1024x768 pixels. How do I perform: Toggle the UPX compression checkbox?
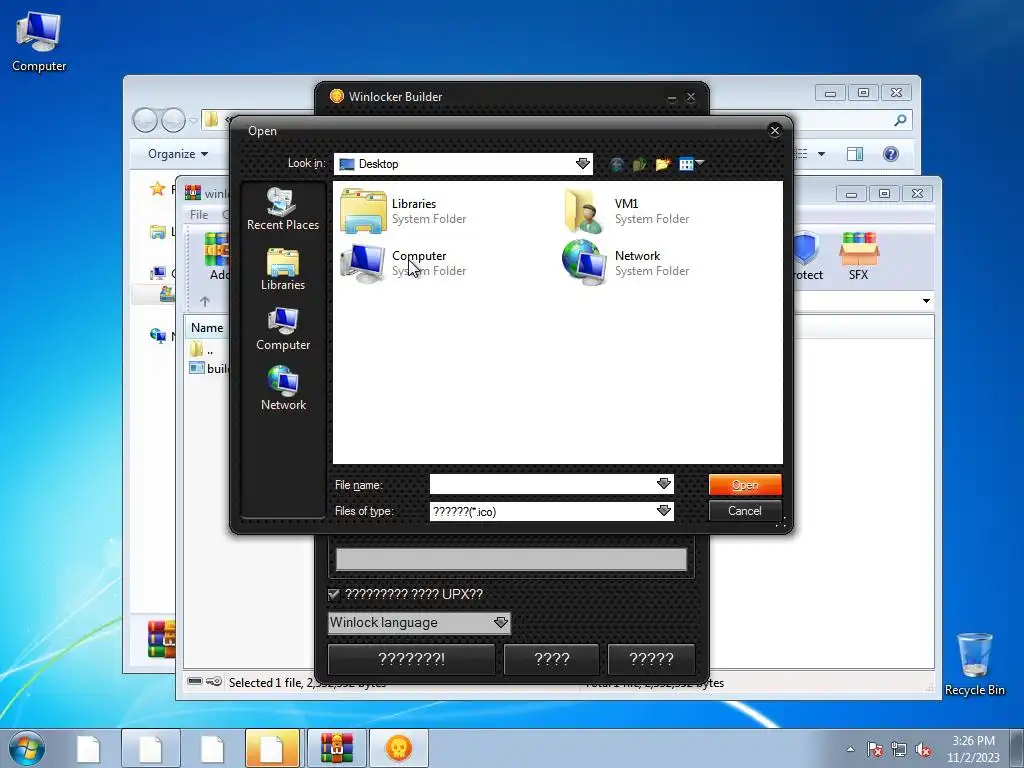pos(334,594)
